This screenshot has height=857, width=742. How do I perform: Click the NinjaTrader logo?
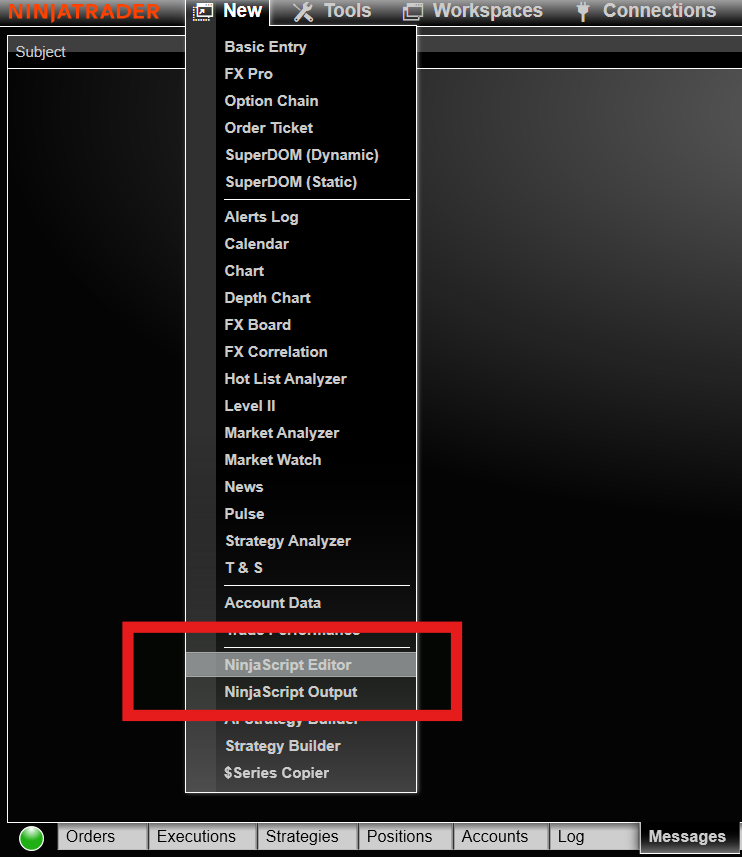pyautogui.click(x=84, y=12)
